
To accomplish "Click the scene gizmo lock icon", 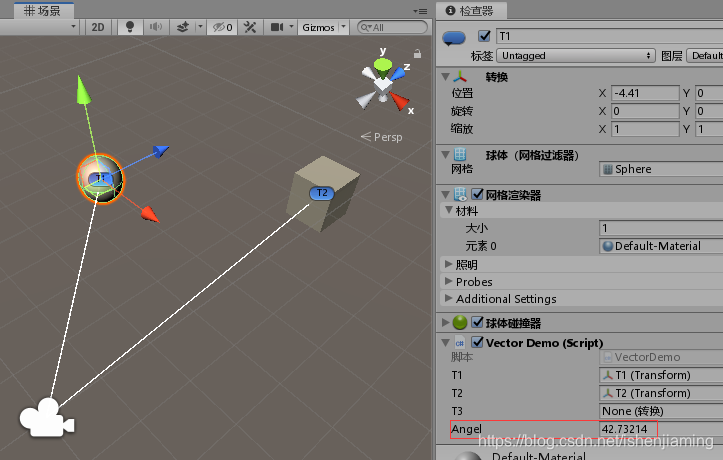I will tap(417, 54).
